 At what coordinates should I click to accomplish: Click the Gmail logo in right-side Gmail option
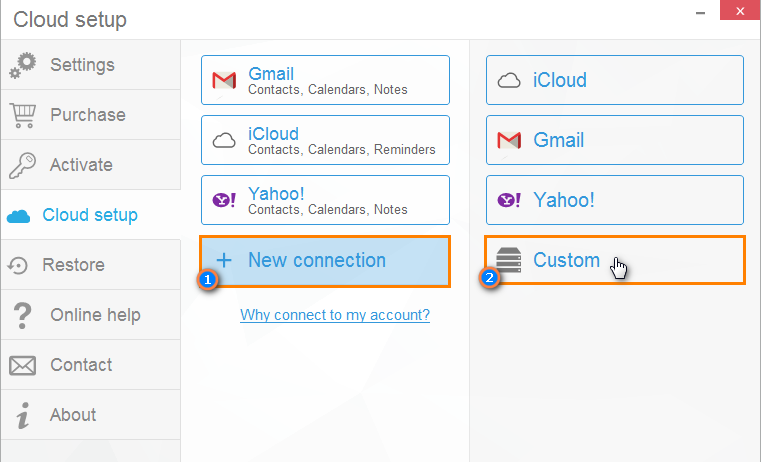click(x=509, y=140)
